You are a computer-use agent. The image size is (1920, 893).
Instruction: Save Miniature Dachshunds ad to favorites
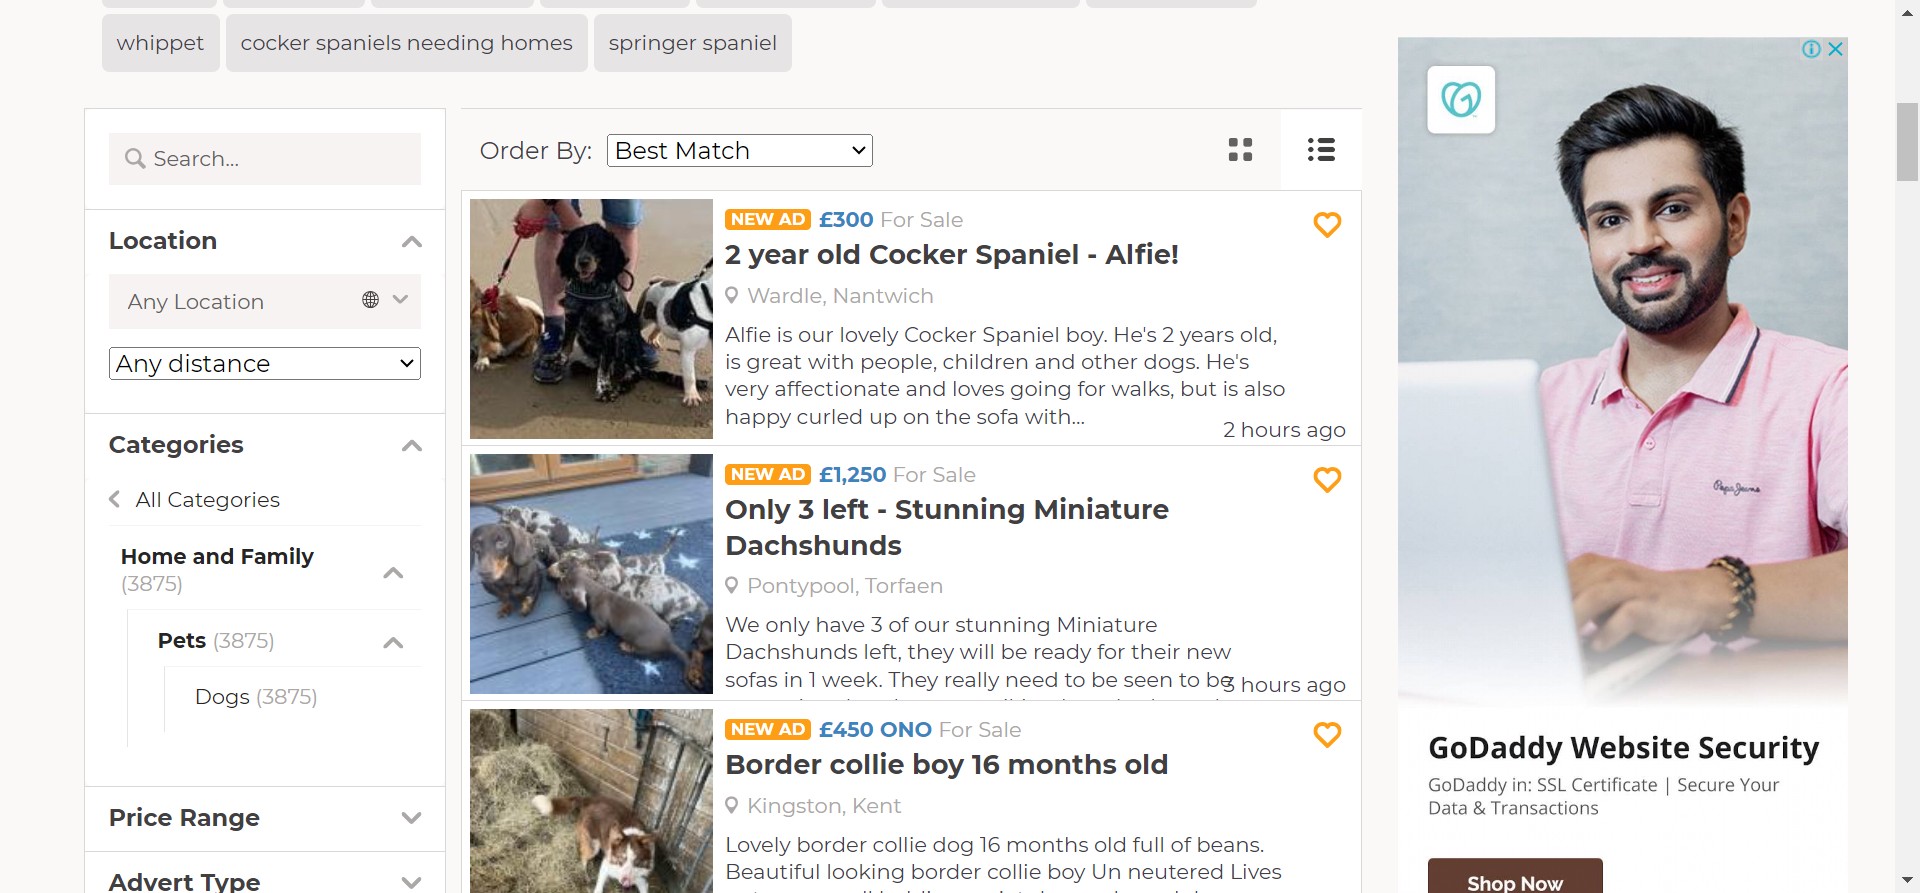click(1326, 480)
